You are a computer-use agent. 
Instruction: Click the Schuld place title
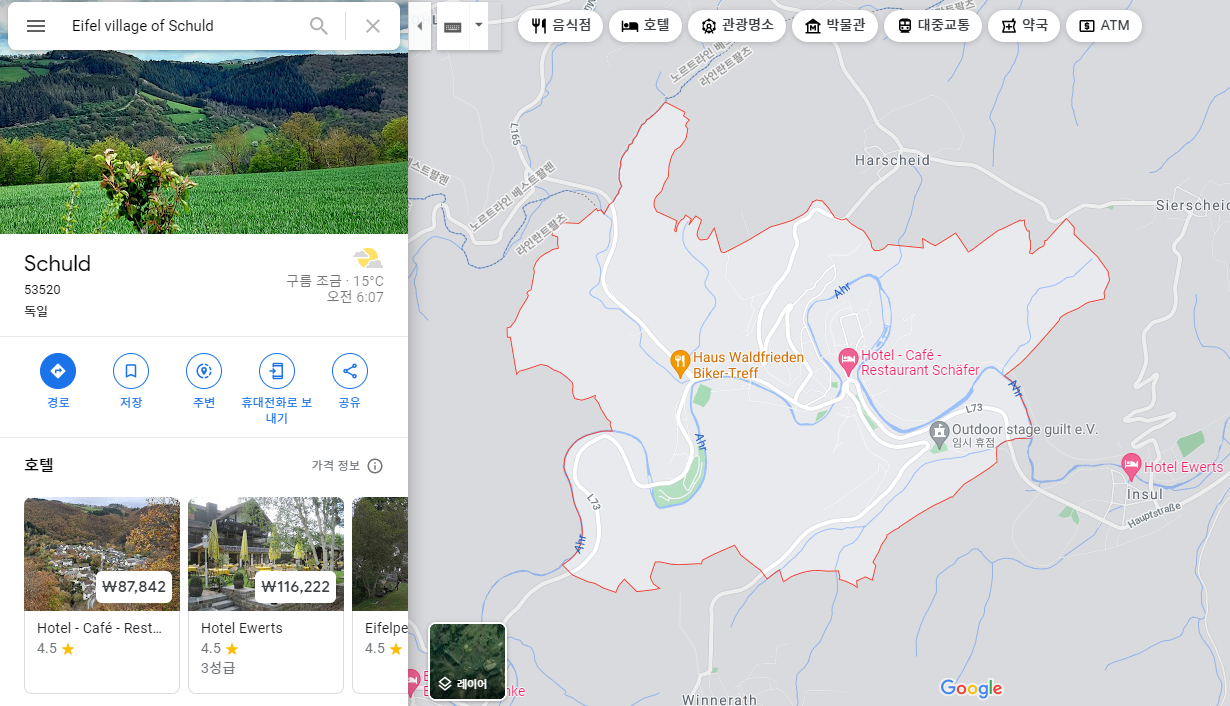pyautogui.click(x=57, y=264)
